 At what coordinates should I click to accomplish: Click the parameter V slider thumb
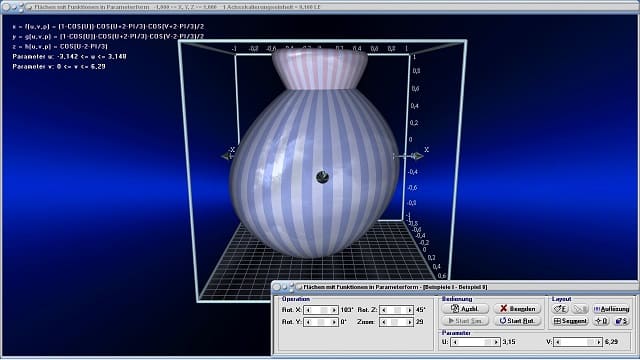pyautogui.click(x=590, y=342)
